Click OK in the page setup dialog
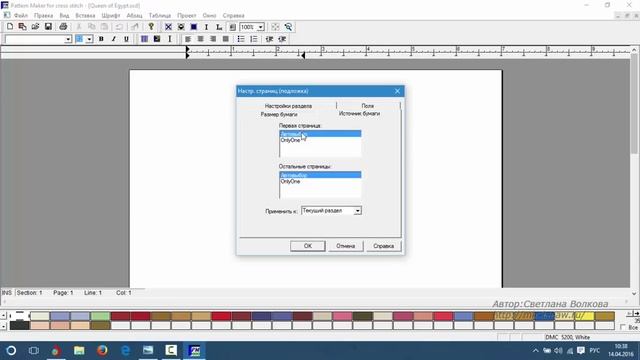640x360 pixels. point(308,246)
